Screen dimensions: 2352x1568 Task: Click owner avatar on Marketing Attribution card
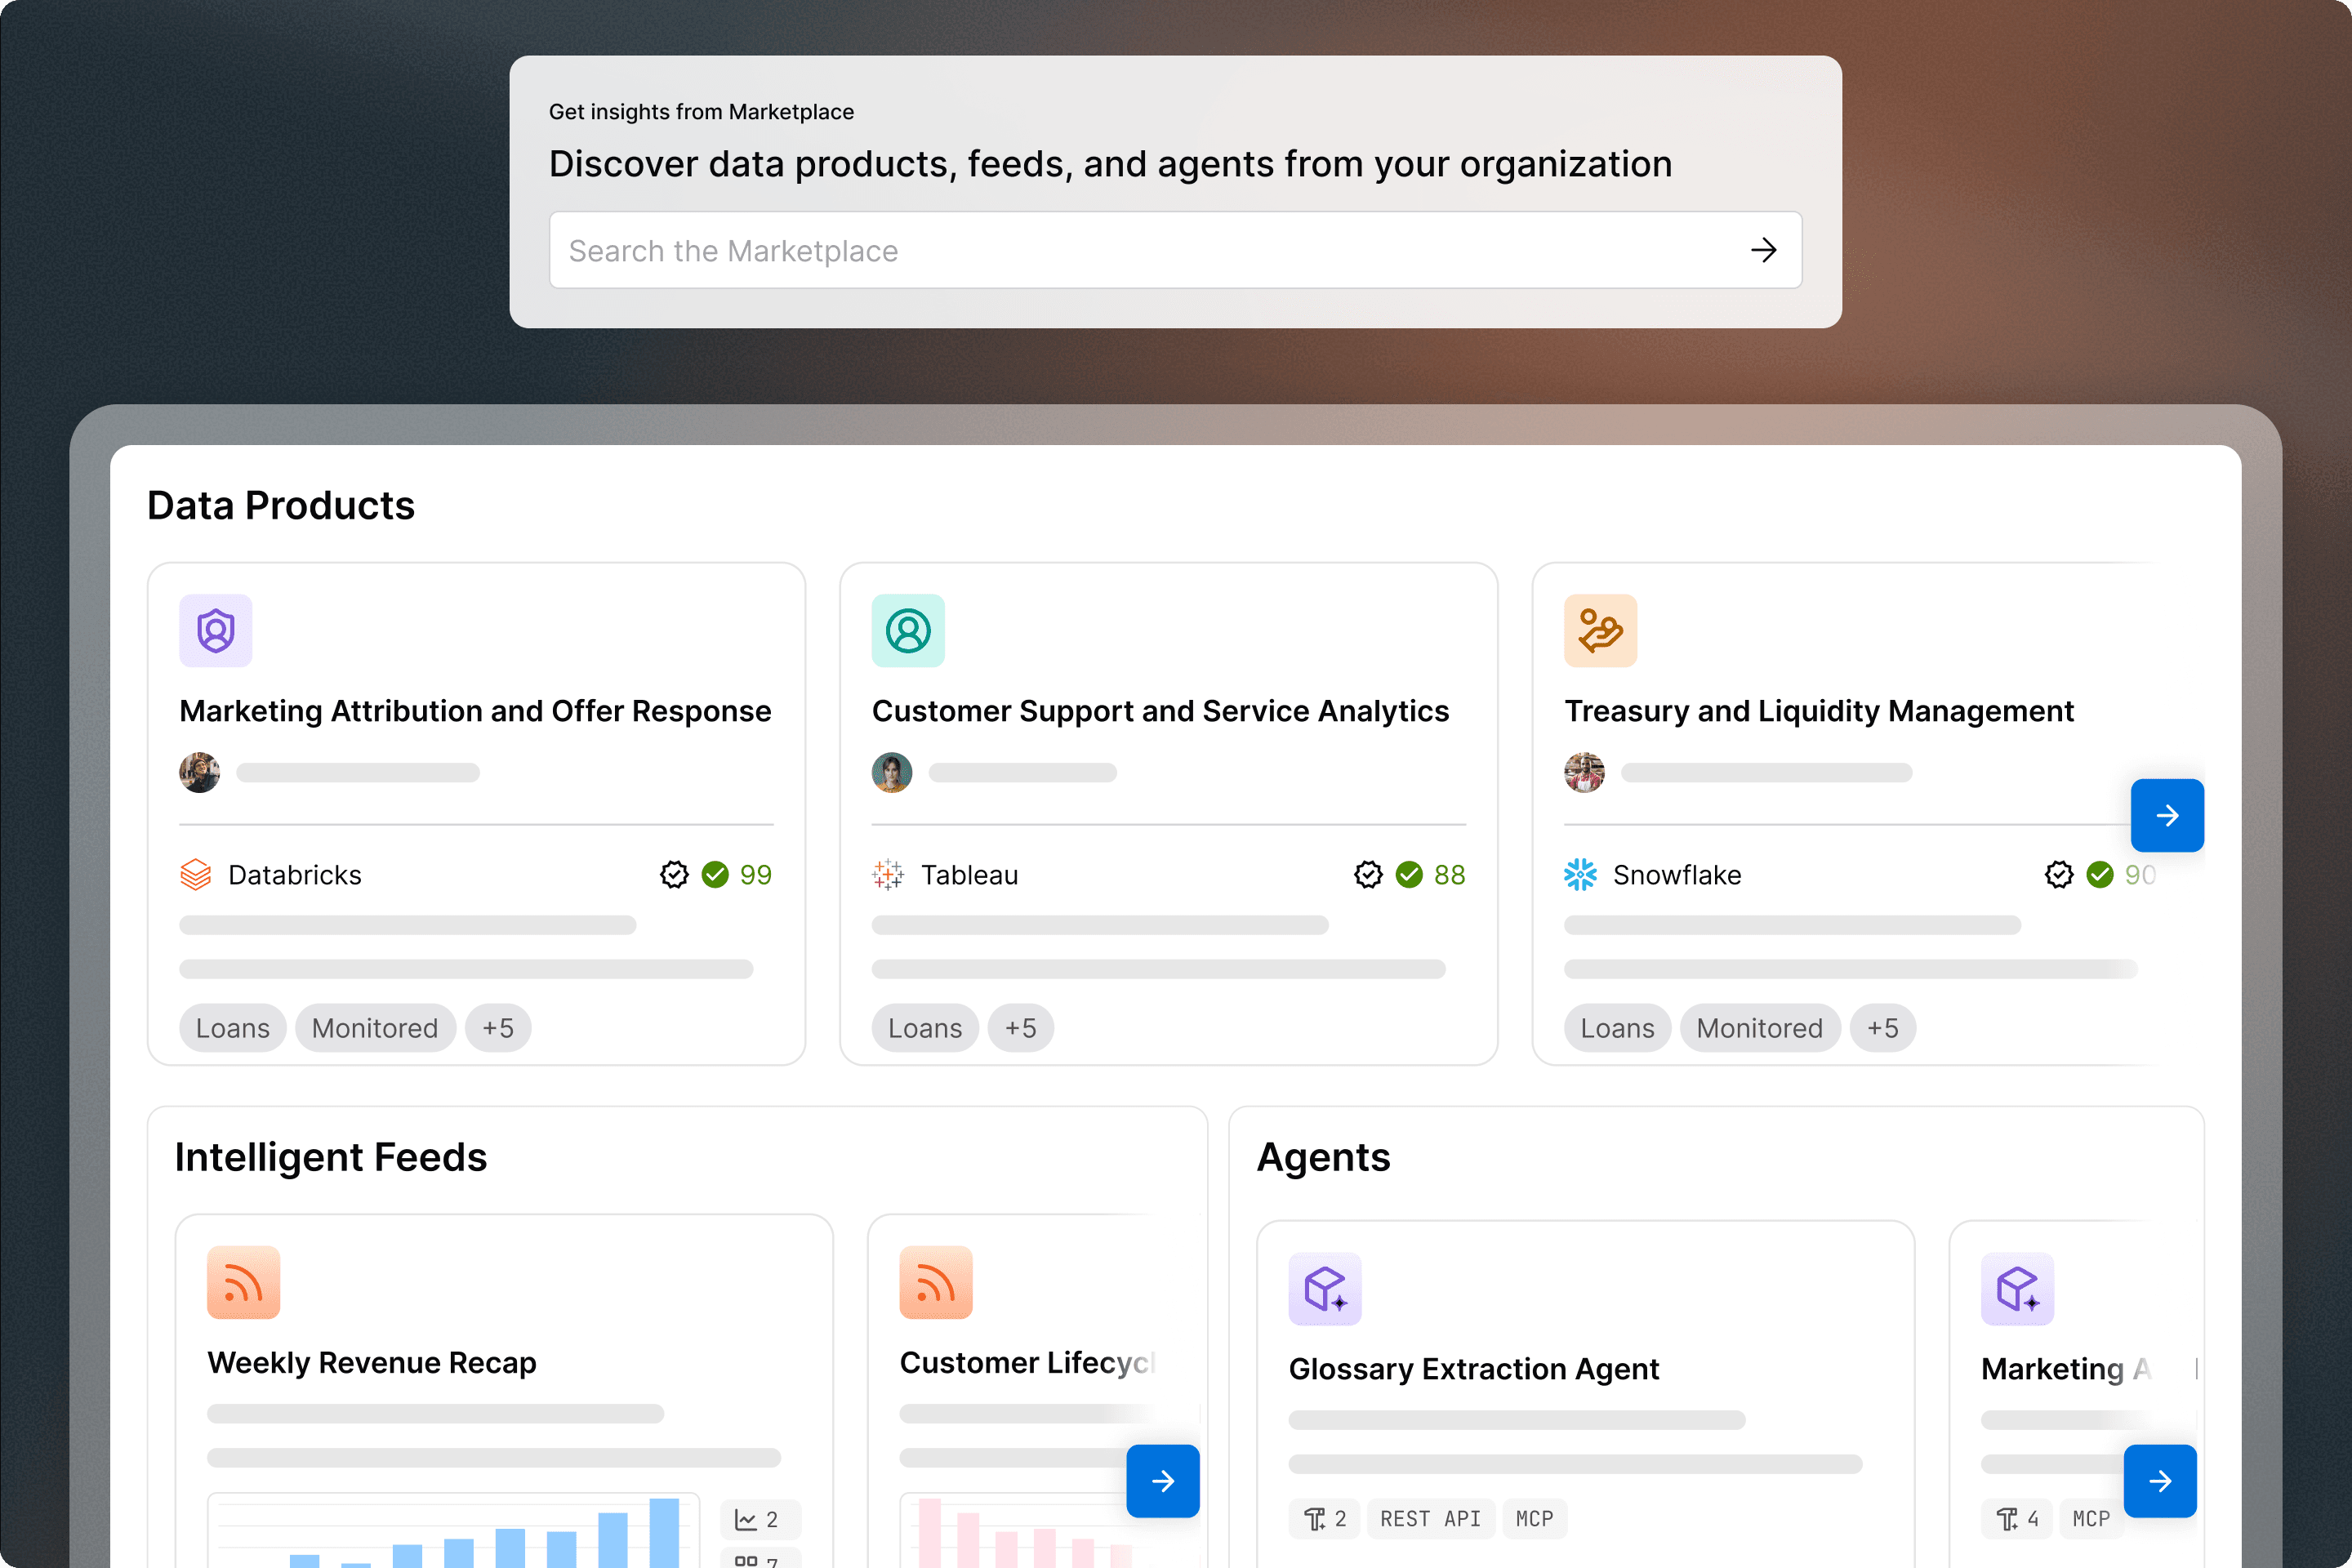(200, 773)
